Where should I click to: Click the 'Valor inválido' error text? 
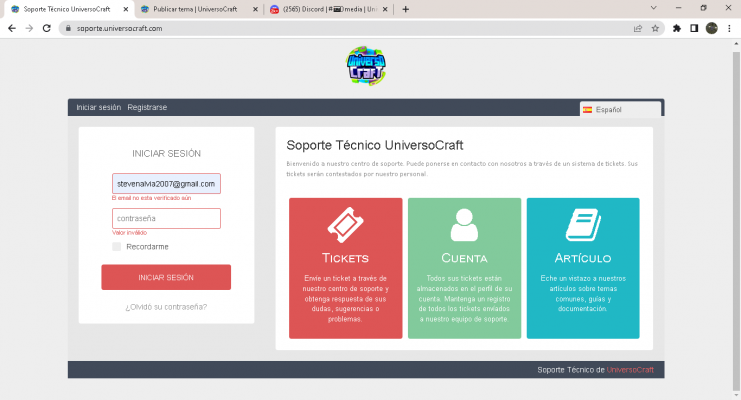click(129, 233)
